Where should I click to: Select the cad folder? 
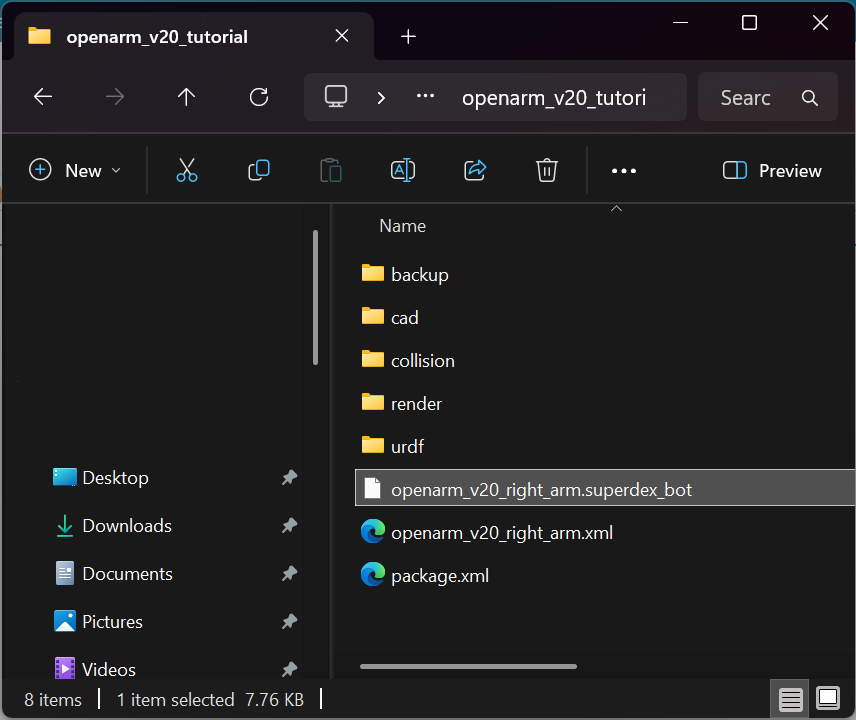tap(390, 317)
